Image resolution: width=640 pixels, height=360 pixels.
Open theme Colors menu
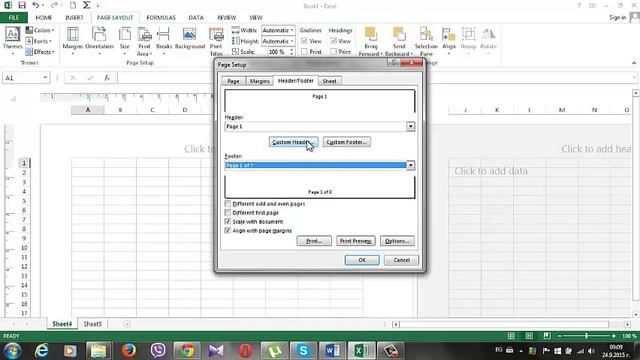40,30
